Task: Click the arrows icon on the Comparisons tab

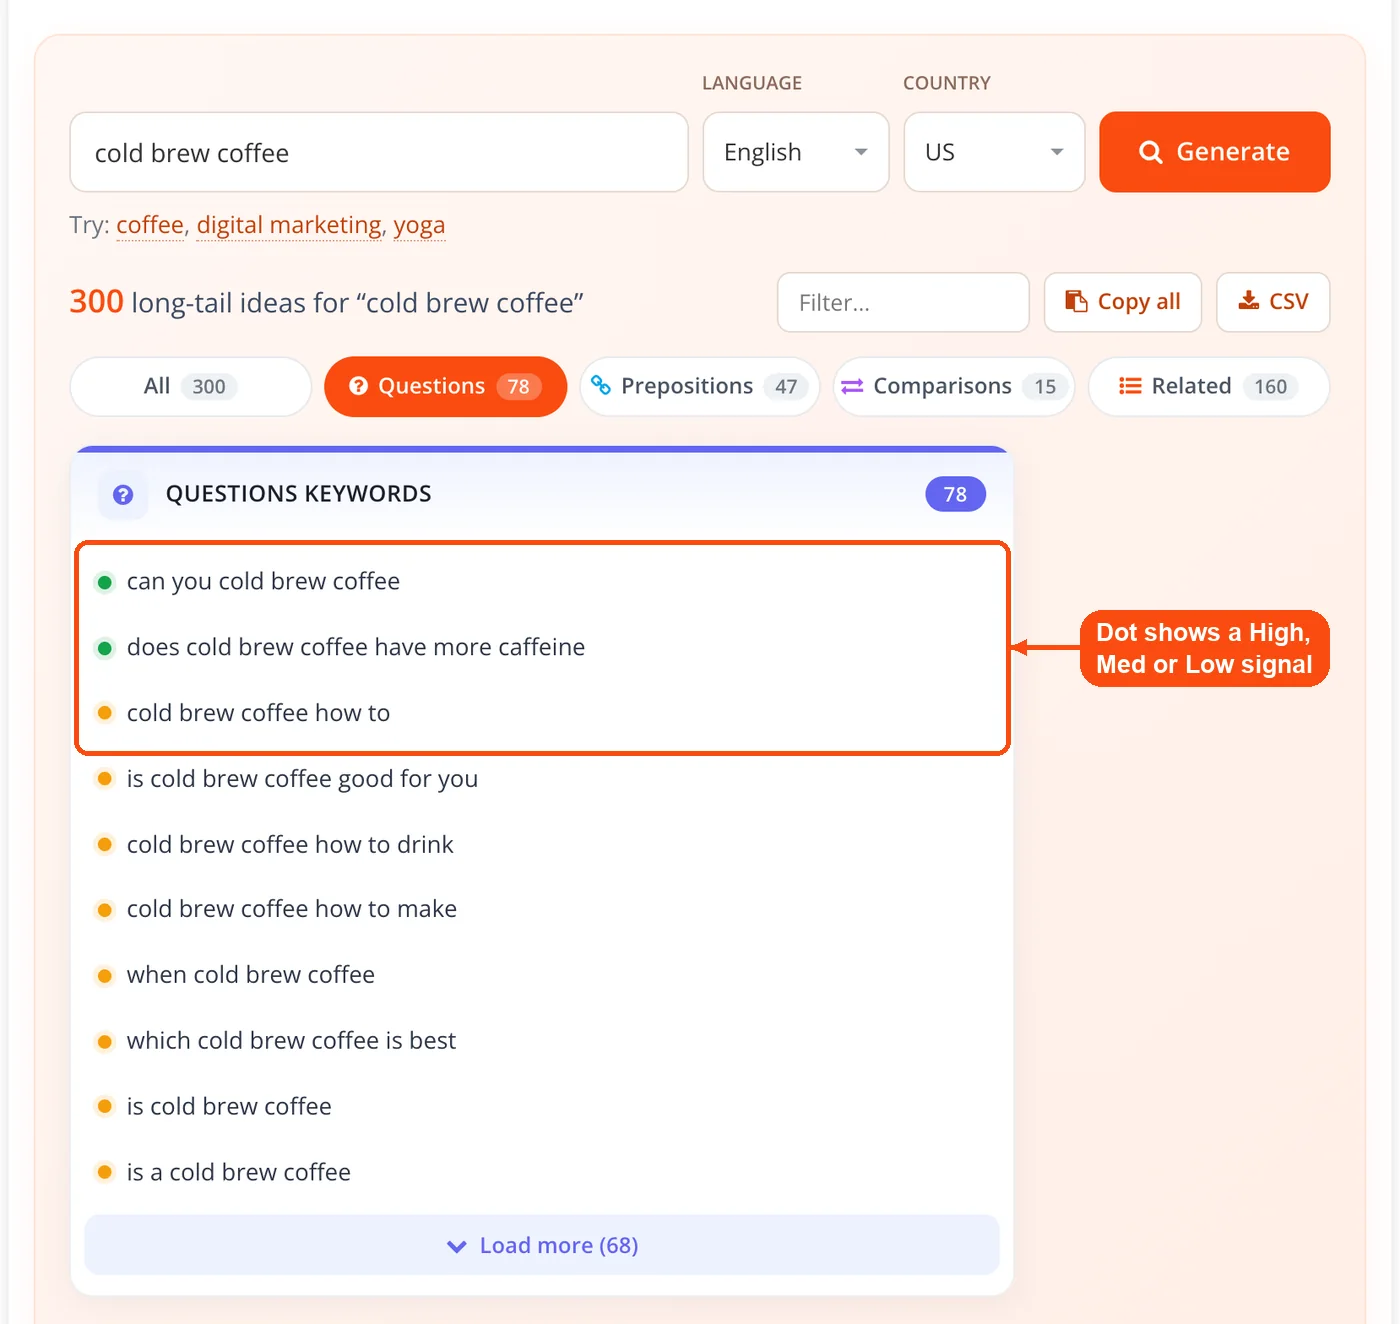Action: coord(852,386)
